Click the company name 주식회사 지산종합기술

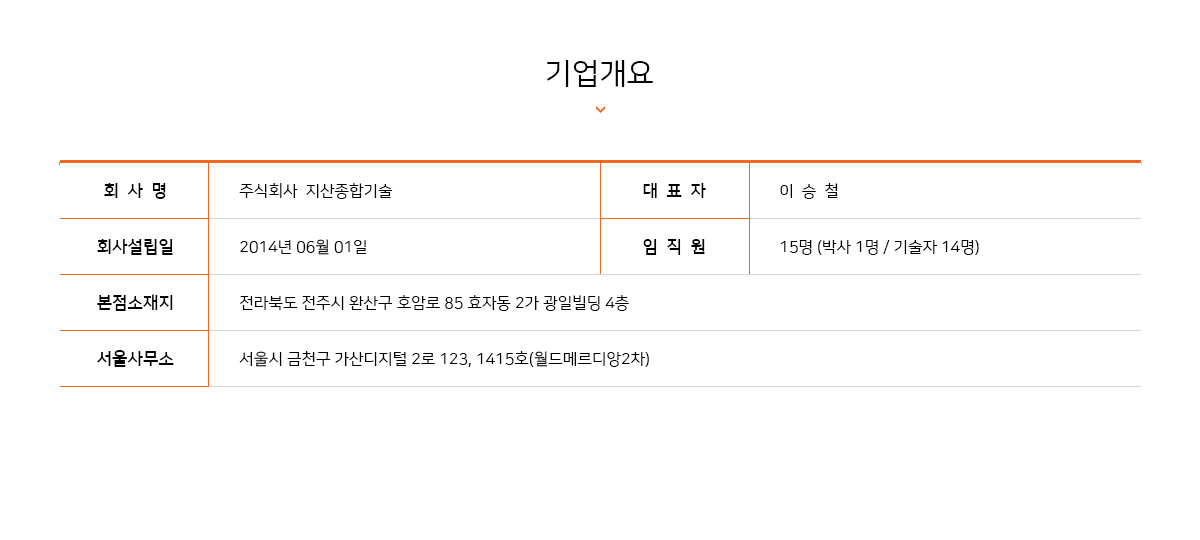(316, 191)
